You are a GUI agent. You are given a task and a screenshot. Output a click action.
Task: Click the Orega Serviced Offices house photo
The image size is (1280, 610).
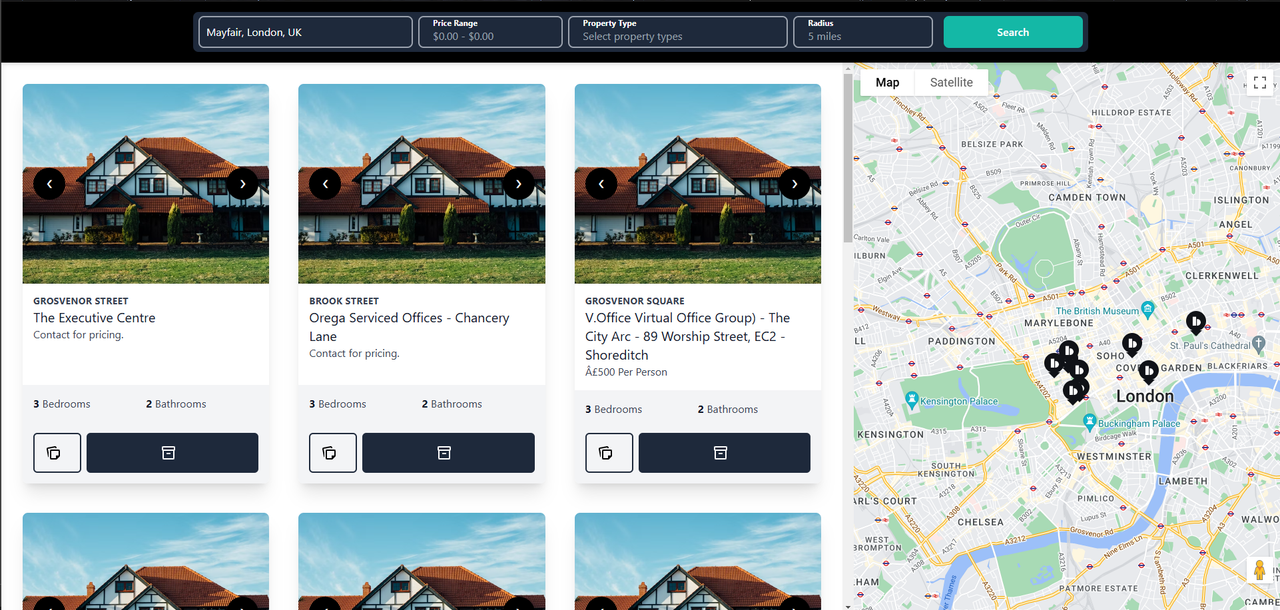(422, 184)
